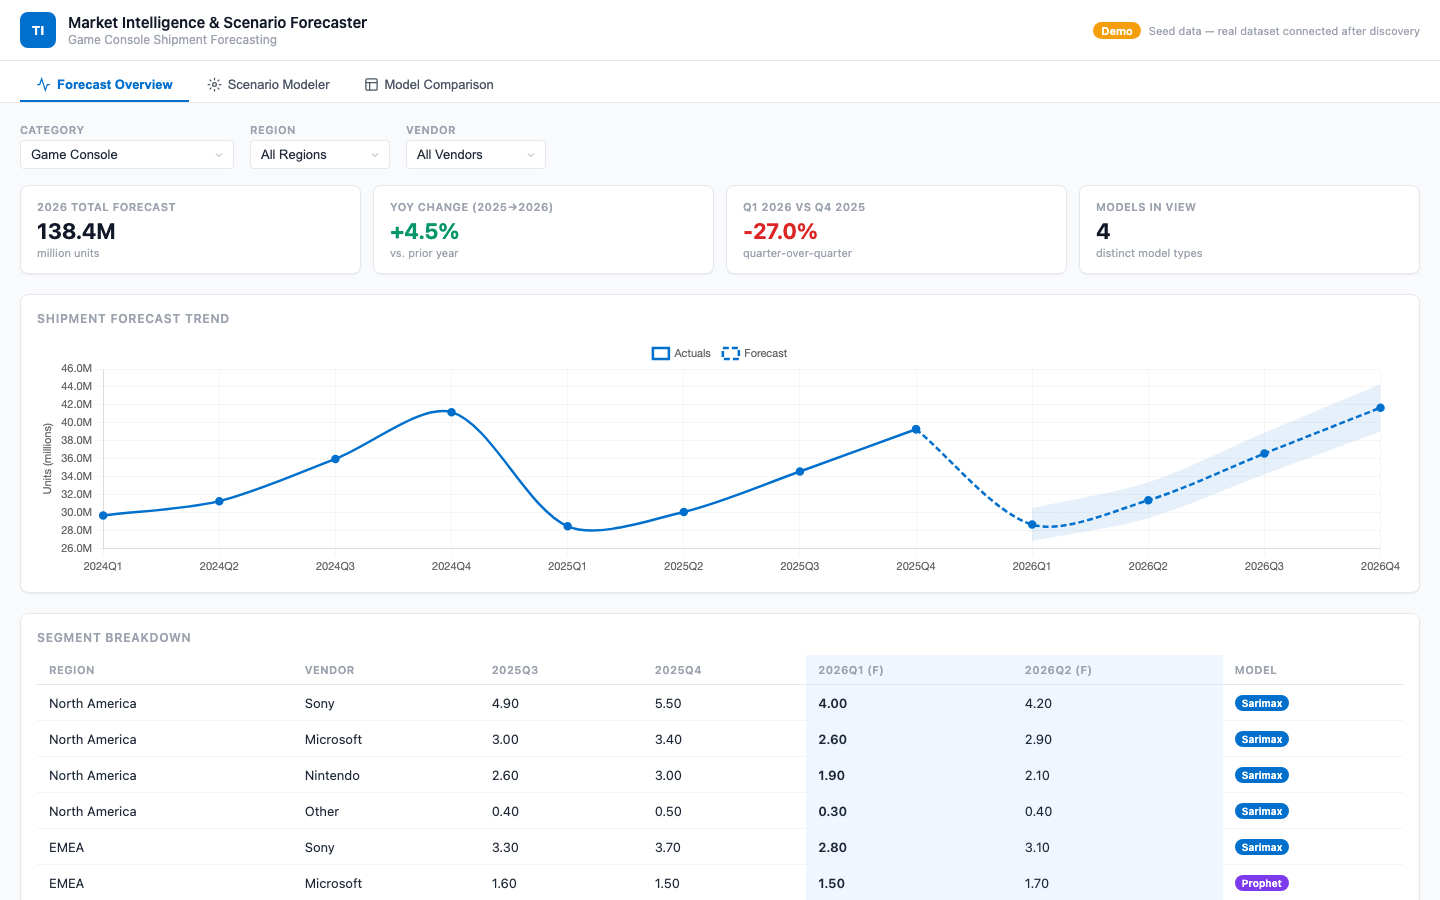This screenshot has width=1440, height=900.
Task: Click the 2026Q2 axis label
Action: (x=1148, y=566)
